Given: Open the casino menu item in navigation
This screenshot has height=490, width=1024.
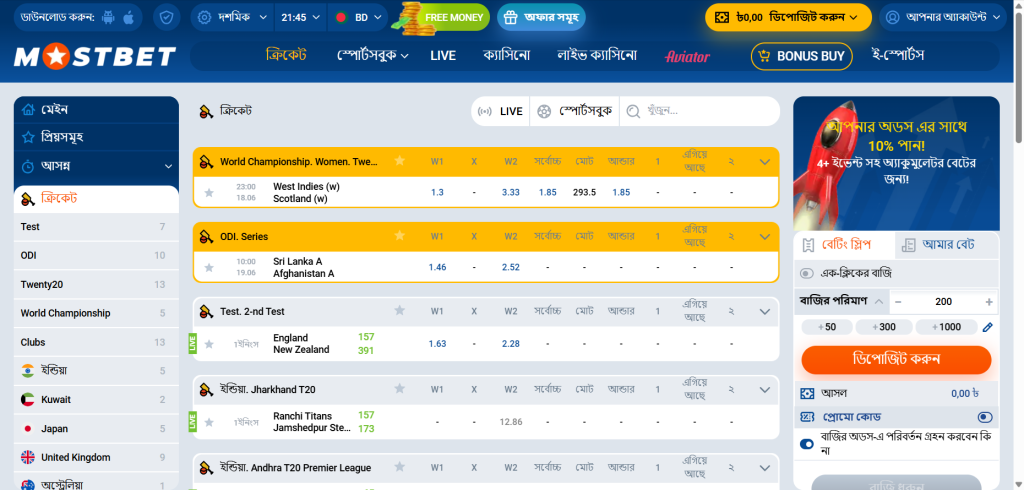Looking at the screenshot, I should pos(506,56).
